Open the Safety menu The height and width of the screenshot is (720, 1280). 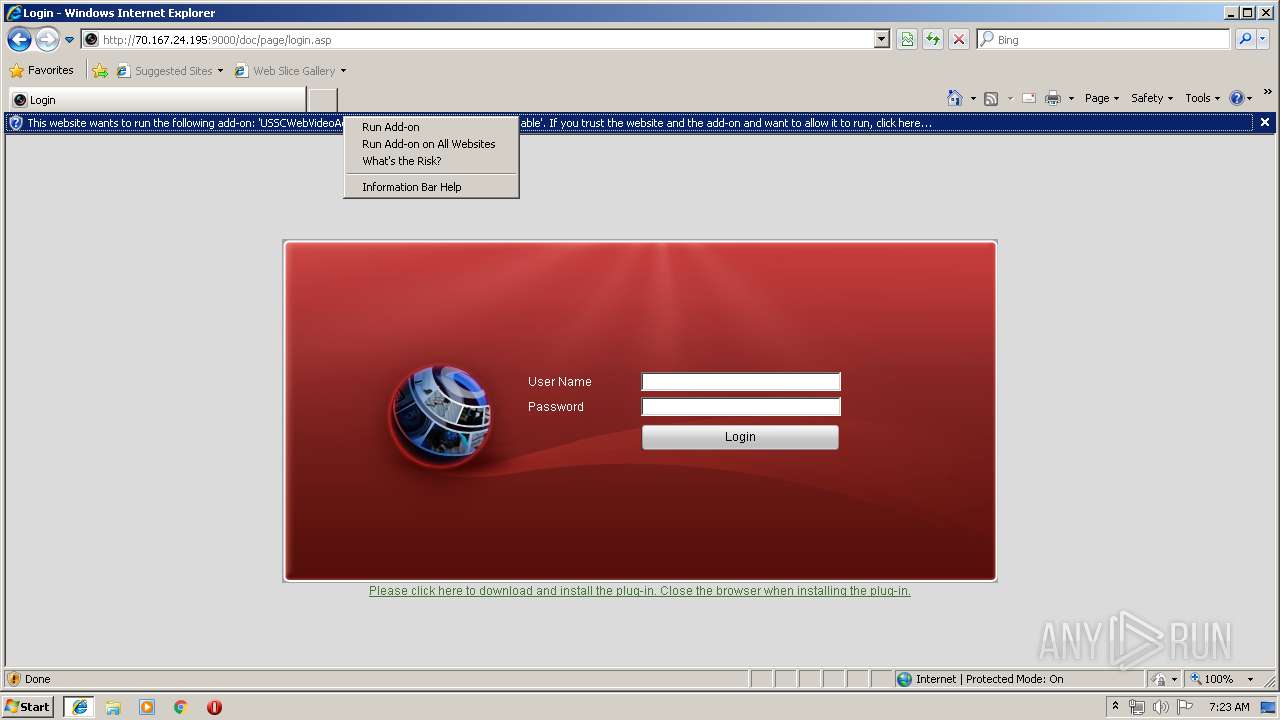point(1152,98)
